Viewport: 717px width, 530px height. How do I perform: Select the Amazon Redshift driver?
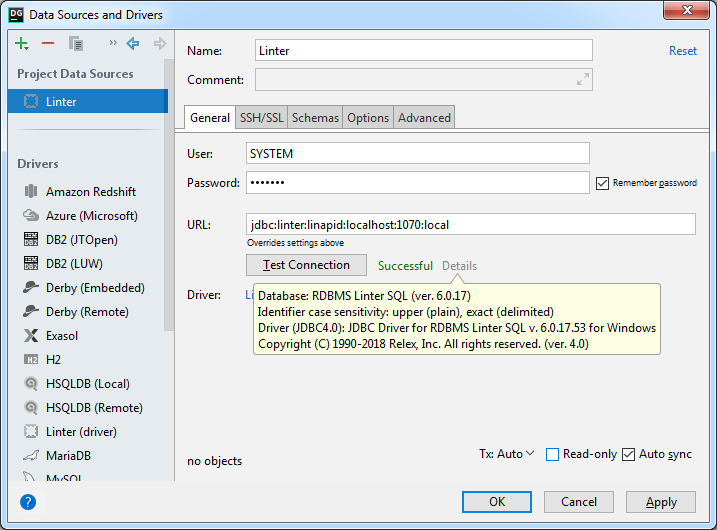point(90,192)
